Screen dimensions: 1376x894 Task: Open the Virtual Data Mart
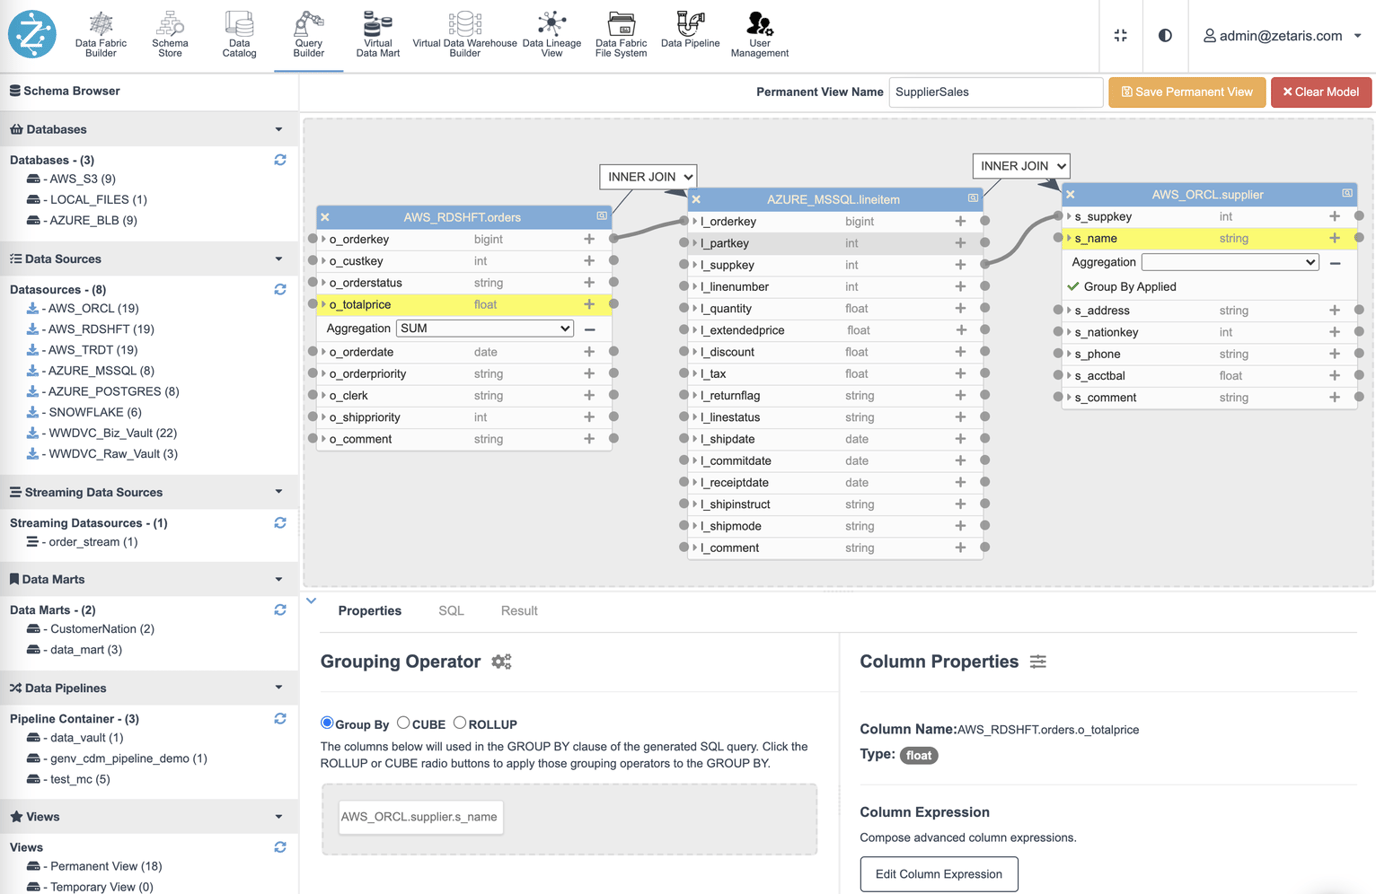[377, 35]
